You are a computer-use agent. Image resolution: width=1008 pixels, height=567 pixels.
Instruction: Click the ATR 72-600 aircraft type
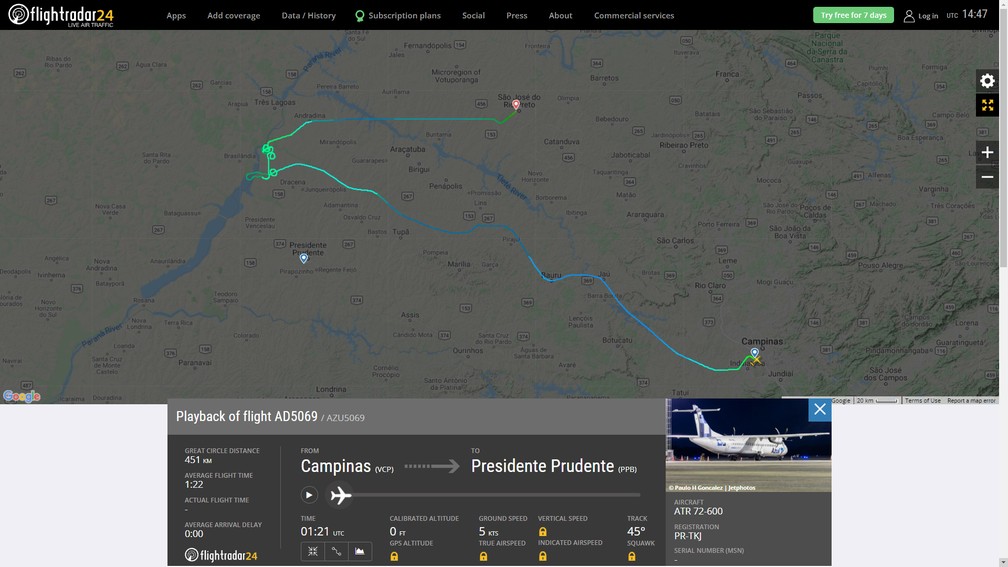[x=698, y=512]
